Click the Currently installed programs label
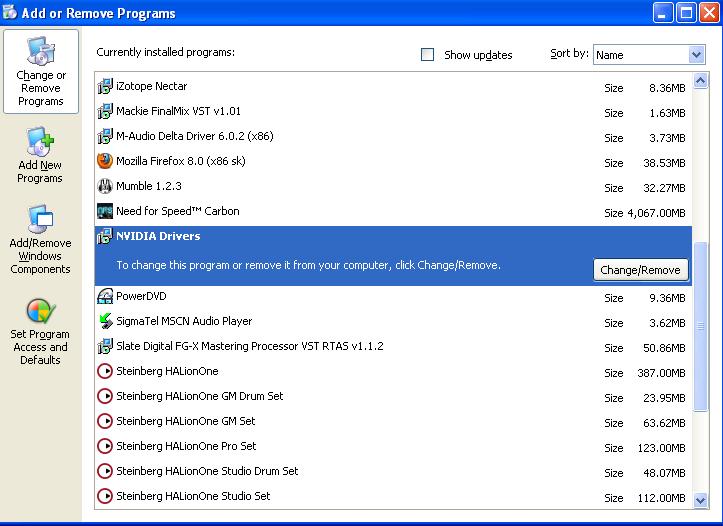Image resolution: width=723 pixels, height=526 pixels. tap(166, 52)
